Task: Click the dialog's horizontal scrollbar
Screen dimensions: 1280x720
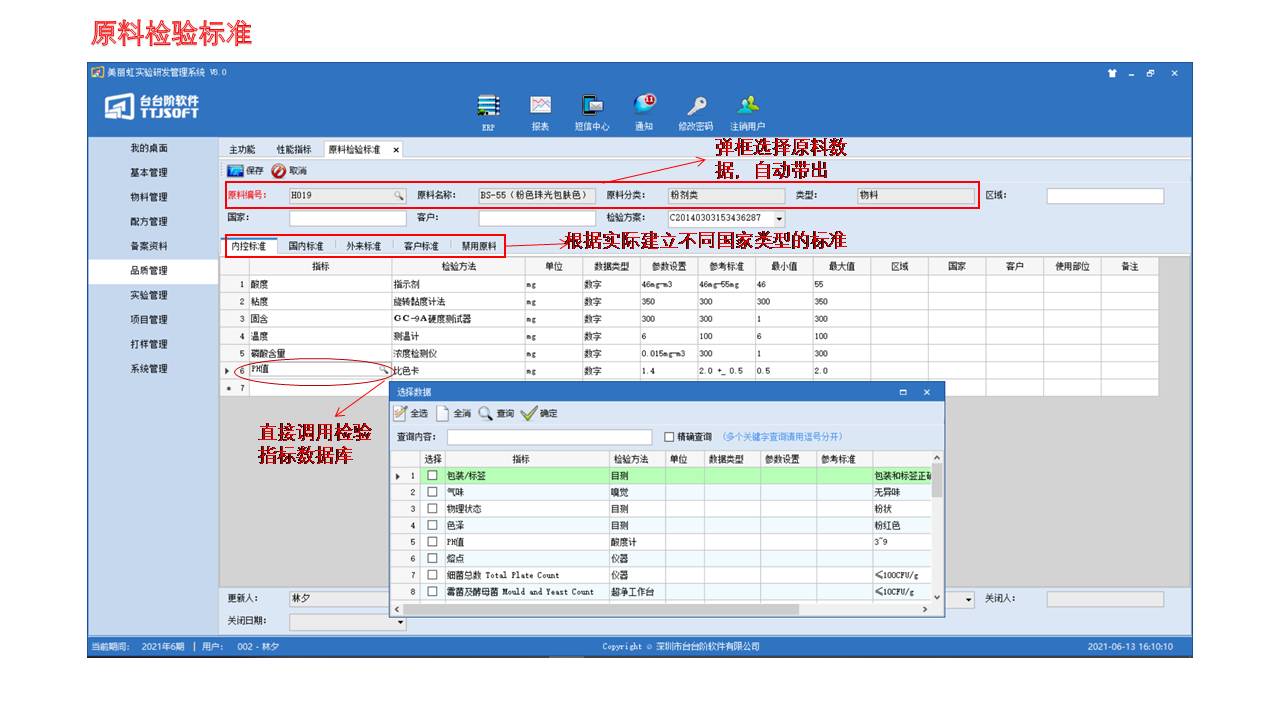Action: [601, 609]
